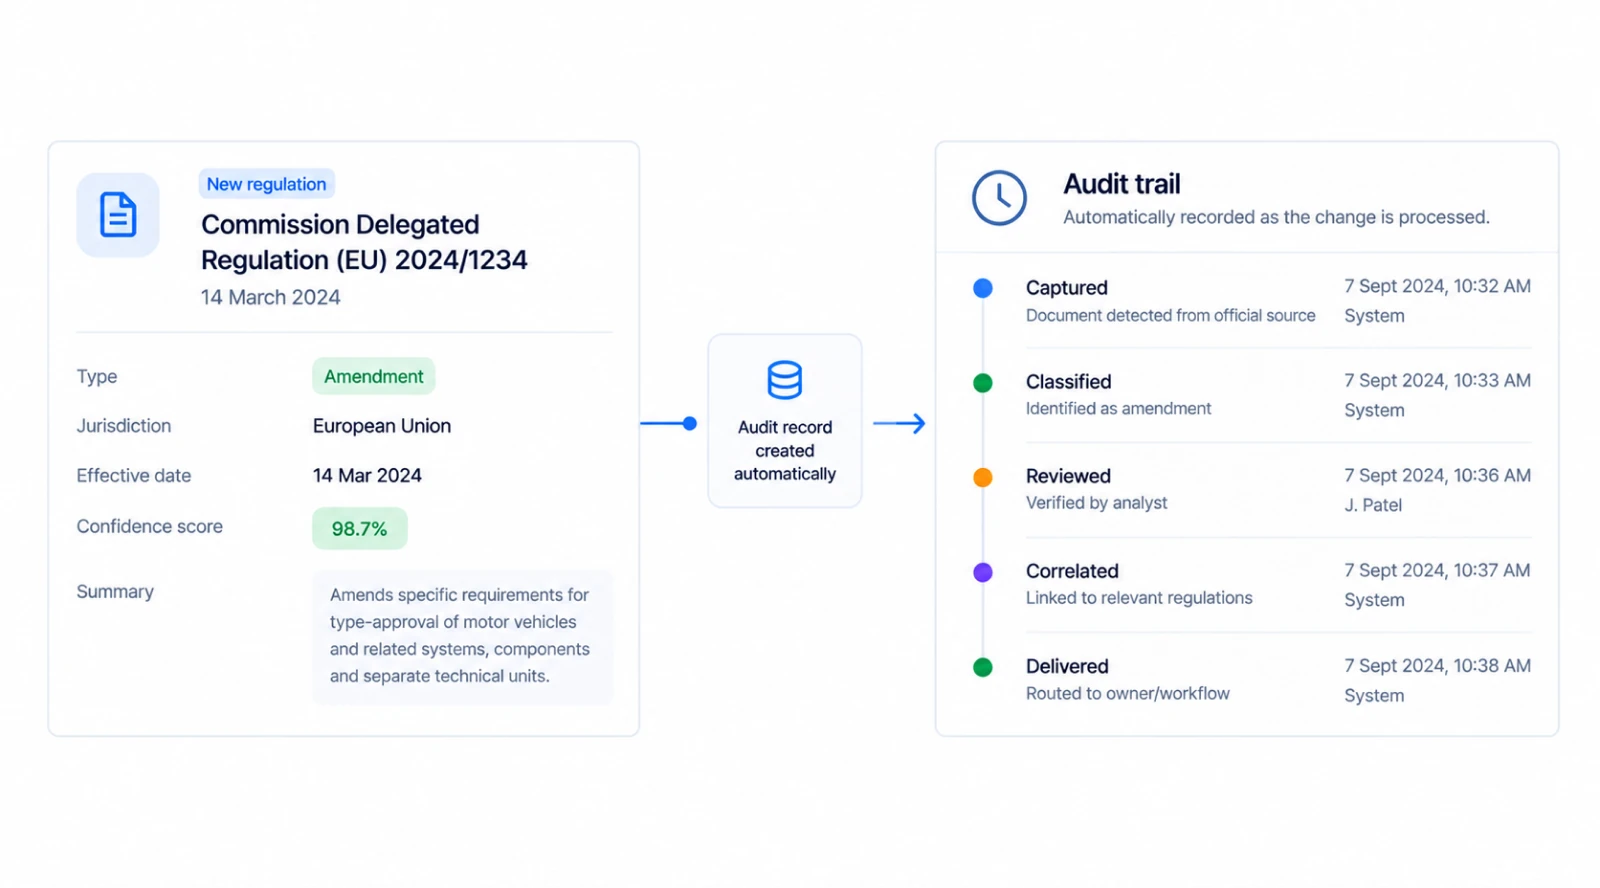The width and height of the screenshot is (1600, 888).
Task: Open the Classified audit entry title
Action: tap(1069, 382)
